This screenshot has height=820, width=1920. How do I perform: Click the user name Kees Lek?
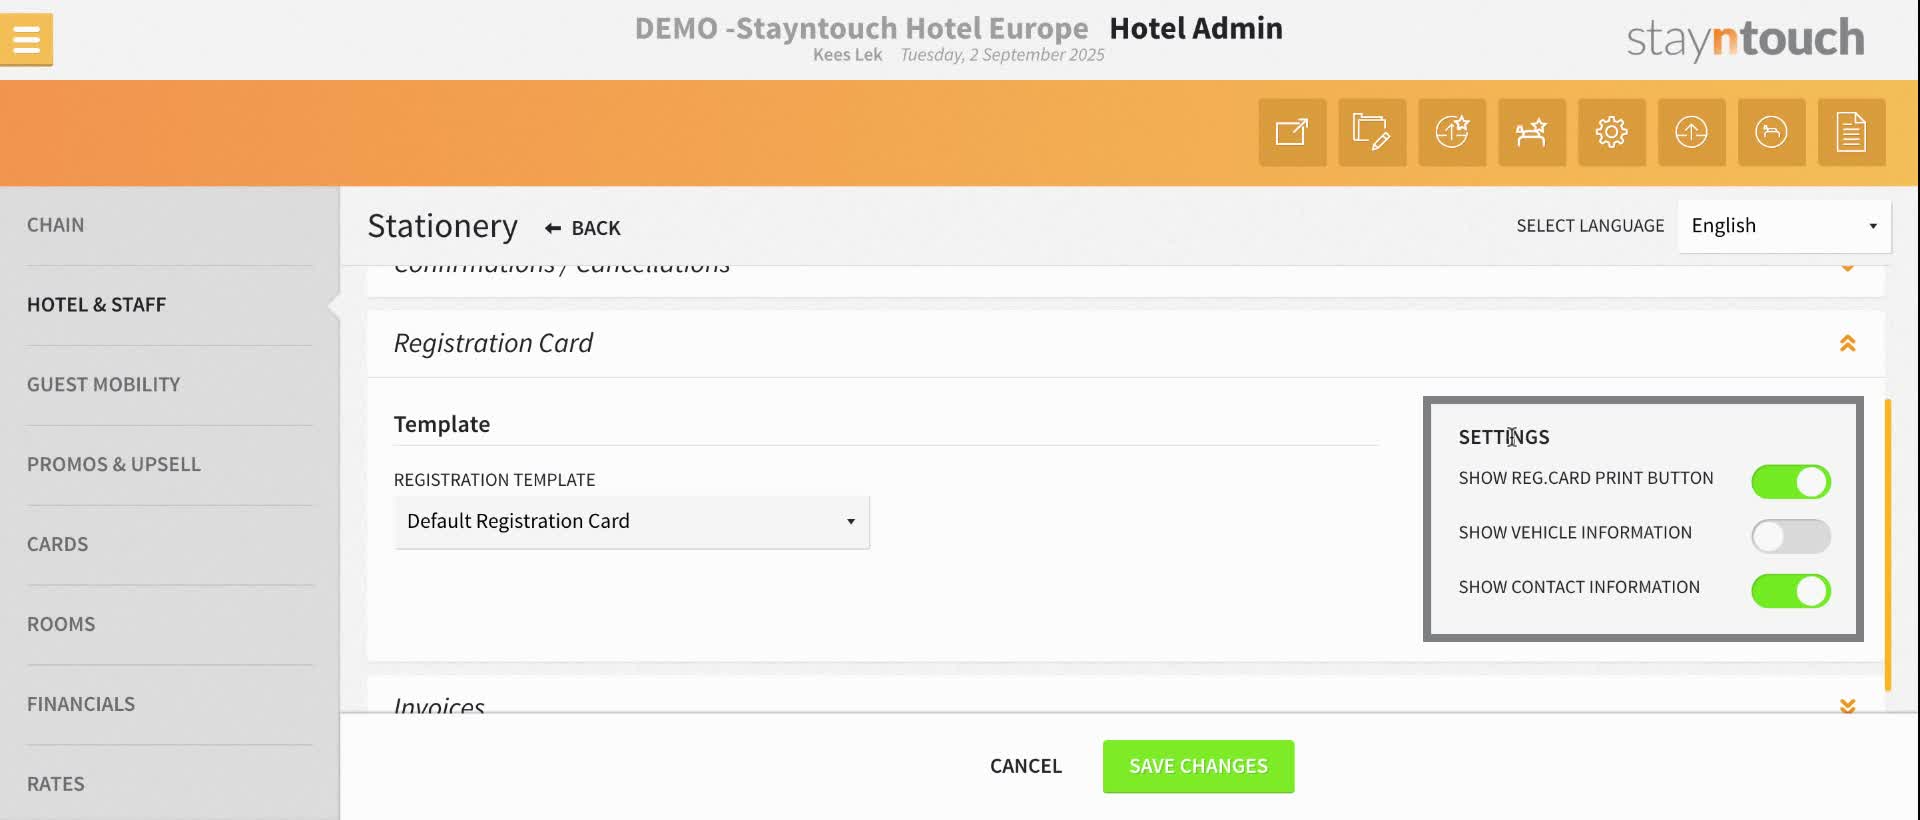pos(847,55)
